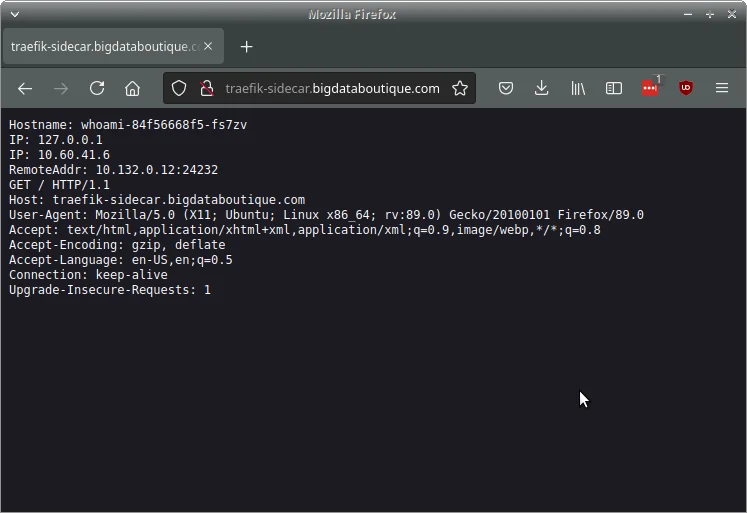Click the GET / HTTP/1.1 line
Viewport: 747px width, 513px height.
point(59,185)
